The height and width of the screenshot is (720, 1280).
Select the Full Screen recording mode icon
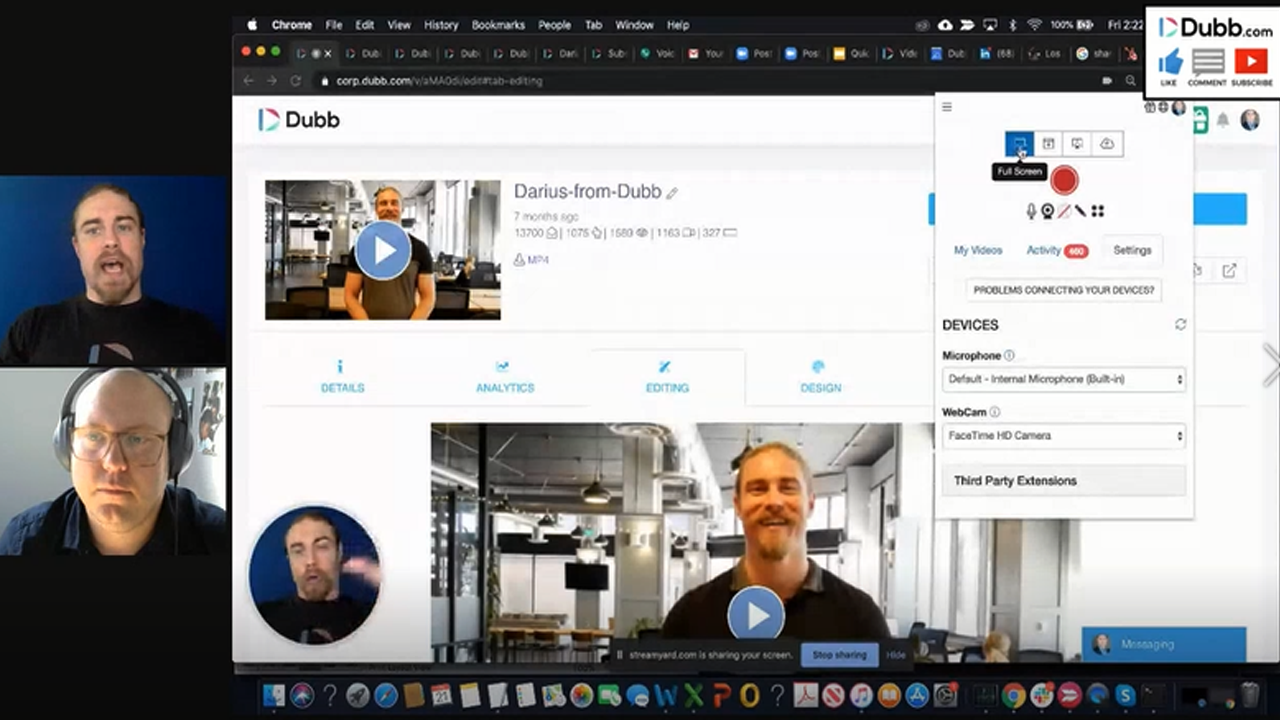coord(1019,144)
